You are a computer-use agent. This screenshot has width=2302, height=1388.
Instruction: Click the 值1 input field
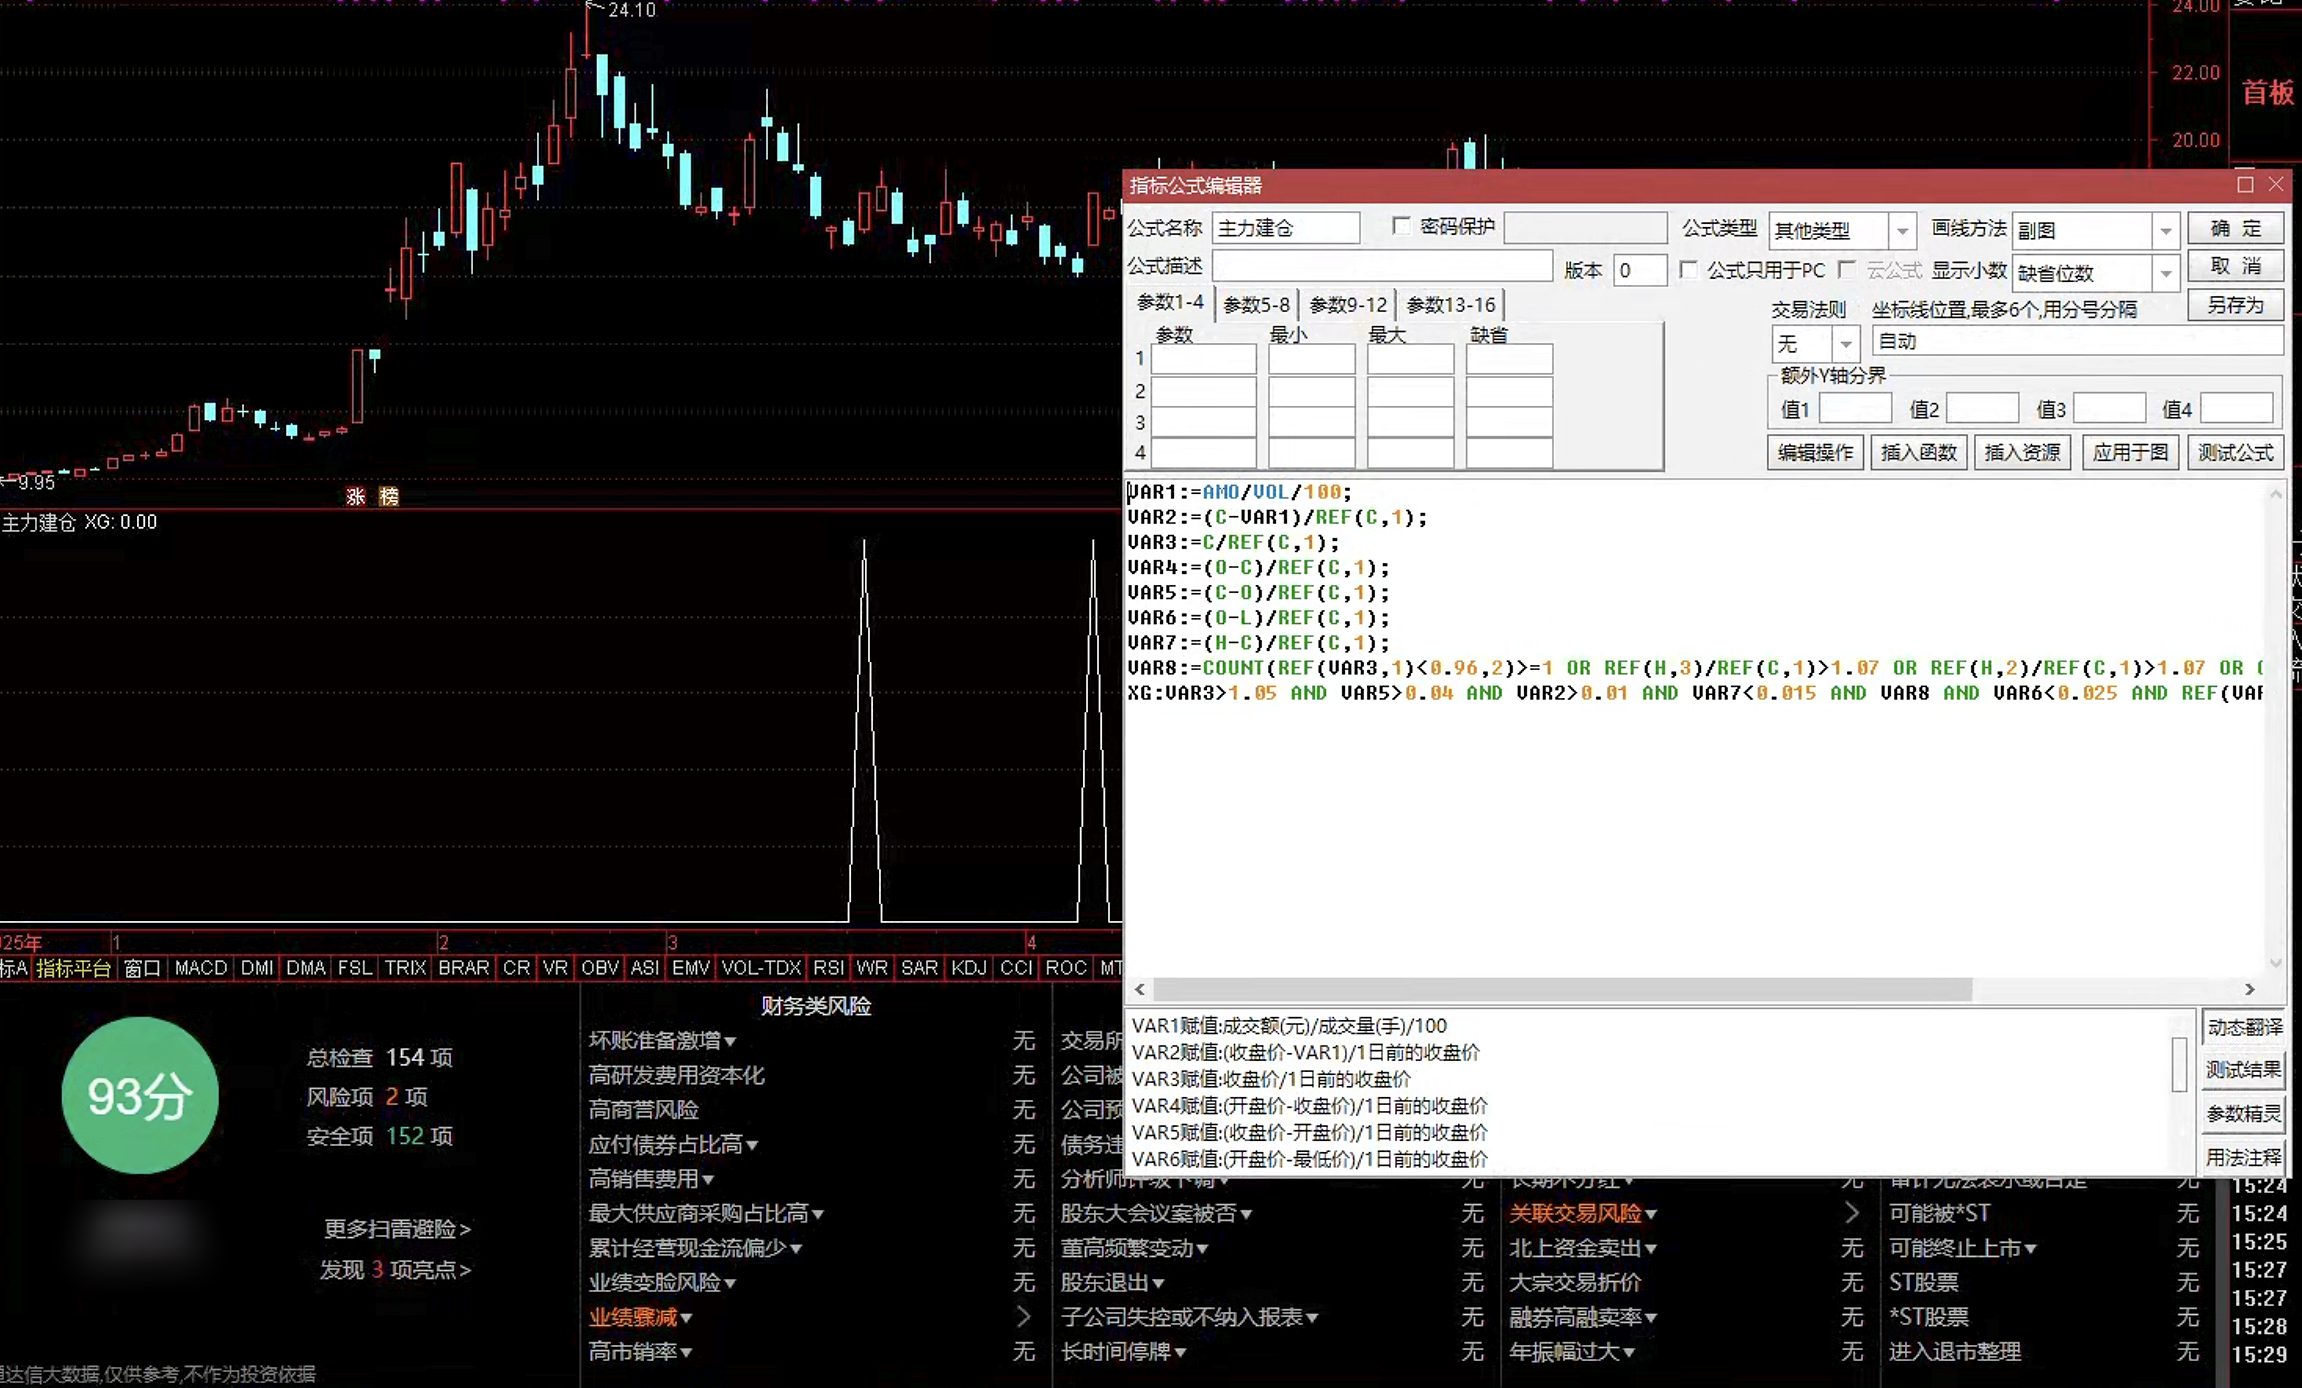[1855, 408]
